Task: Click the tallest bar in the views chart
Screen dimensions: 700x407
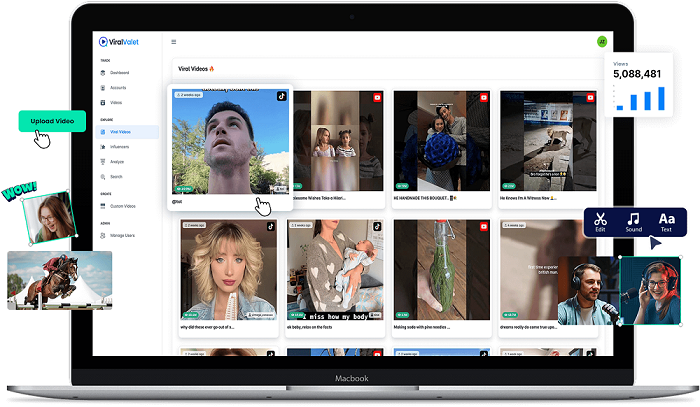Action: [661, 99]
